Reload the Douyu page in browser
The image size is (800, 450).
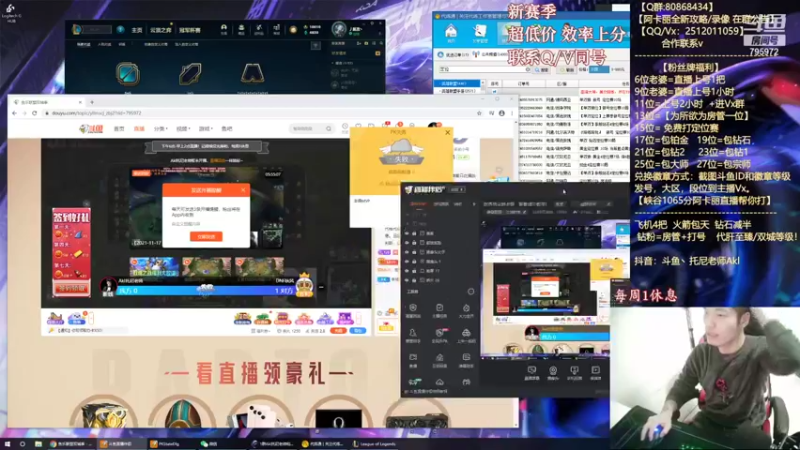34,113
